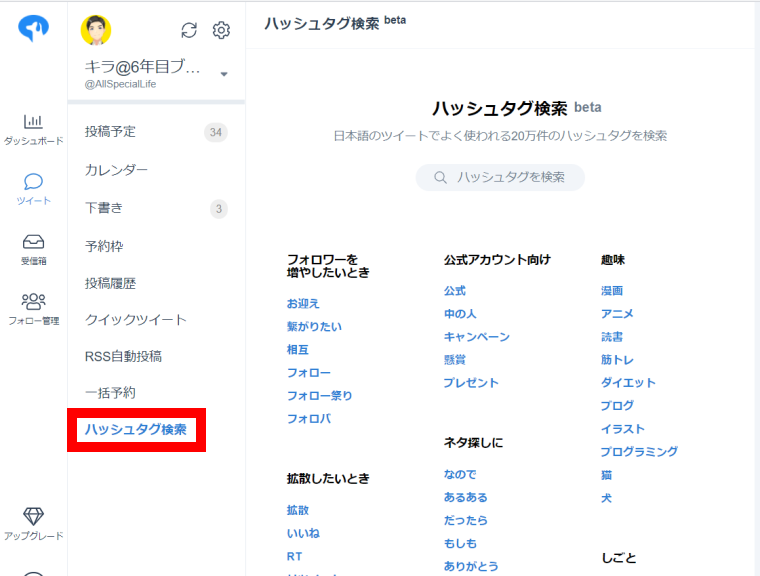760x576 pixels.
Task: Open 投稿予定 scheduled posts menu item
Action: [110, 132]
